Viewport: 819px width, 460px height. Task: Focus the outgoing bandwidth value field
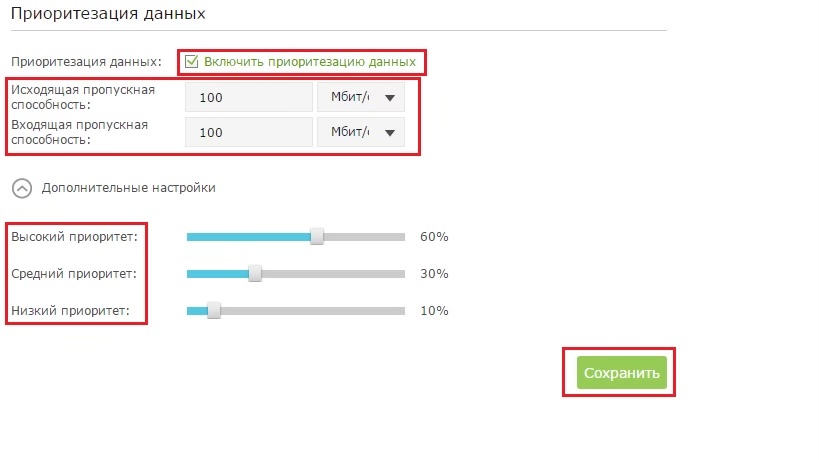tap(249, 98)
